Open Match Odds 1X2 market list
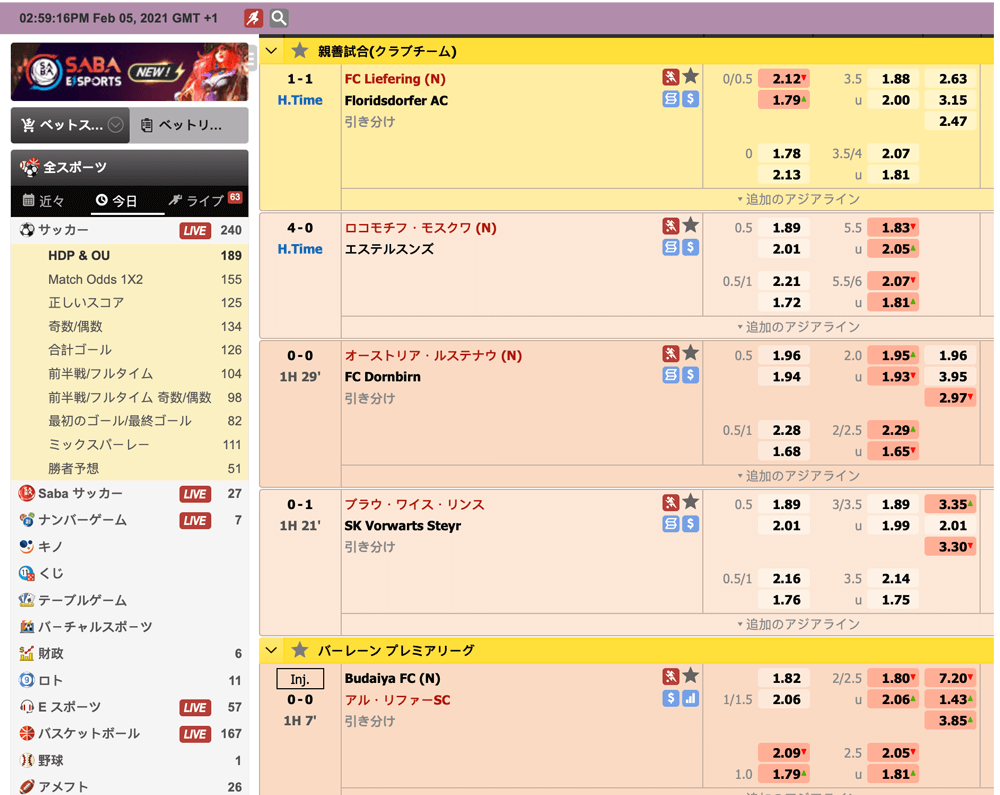Viewport: 1000px width, 795px height. pos(96,279)
